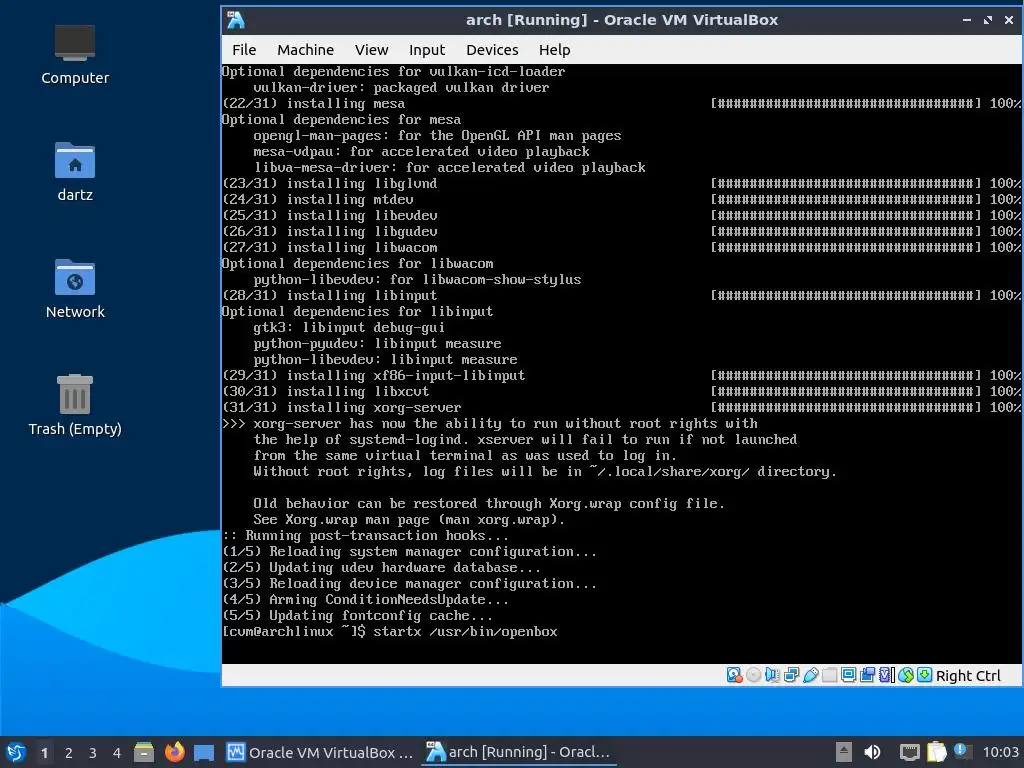Click the VirtualBox window icon in title bar
Image resolution: width=1024 pixels, height=768 pixels.
pyautogui.click(x=236, y=20)
